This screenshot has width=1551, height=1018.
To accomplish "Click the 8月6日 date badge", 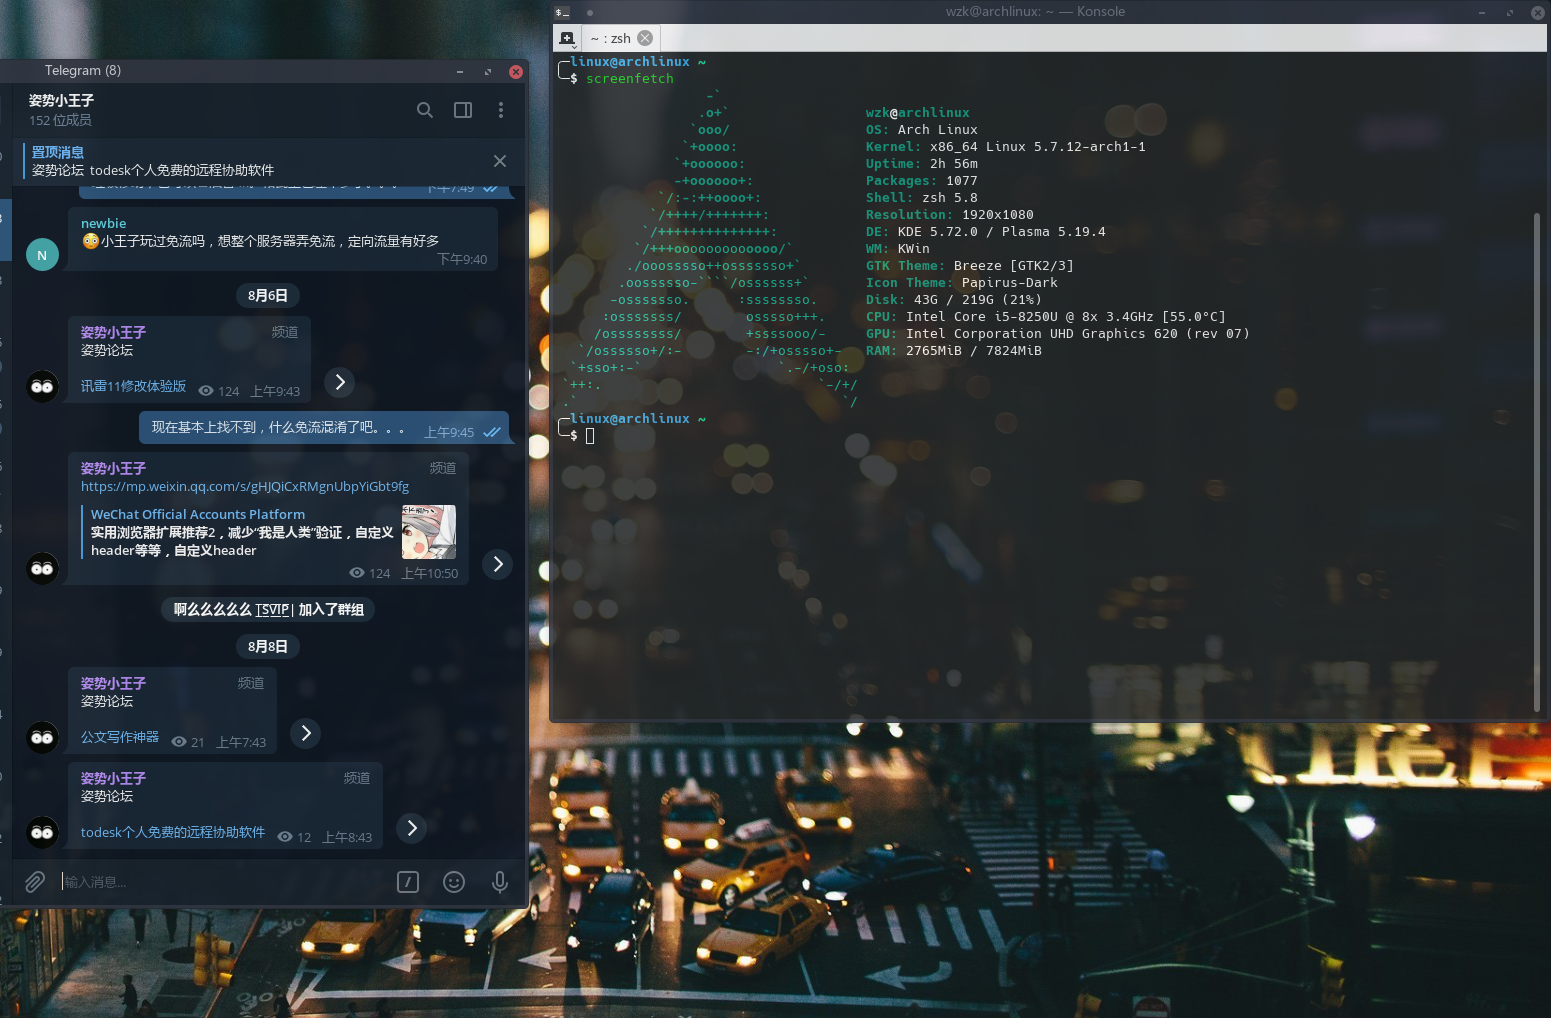I will (x=268, y=295).
